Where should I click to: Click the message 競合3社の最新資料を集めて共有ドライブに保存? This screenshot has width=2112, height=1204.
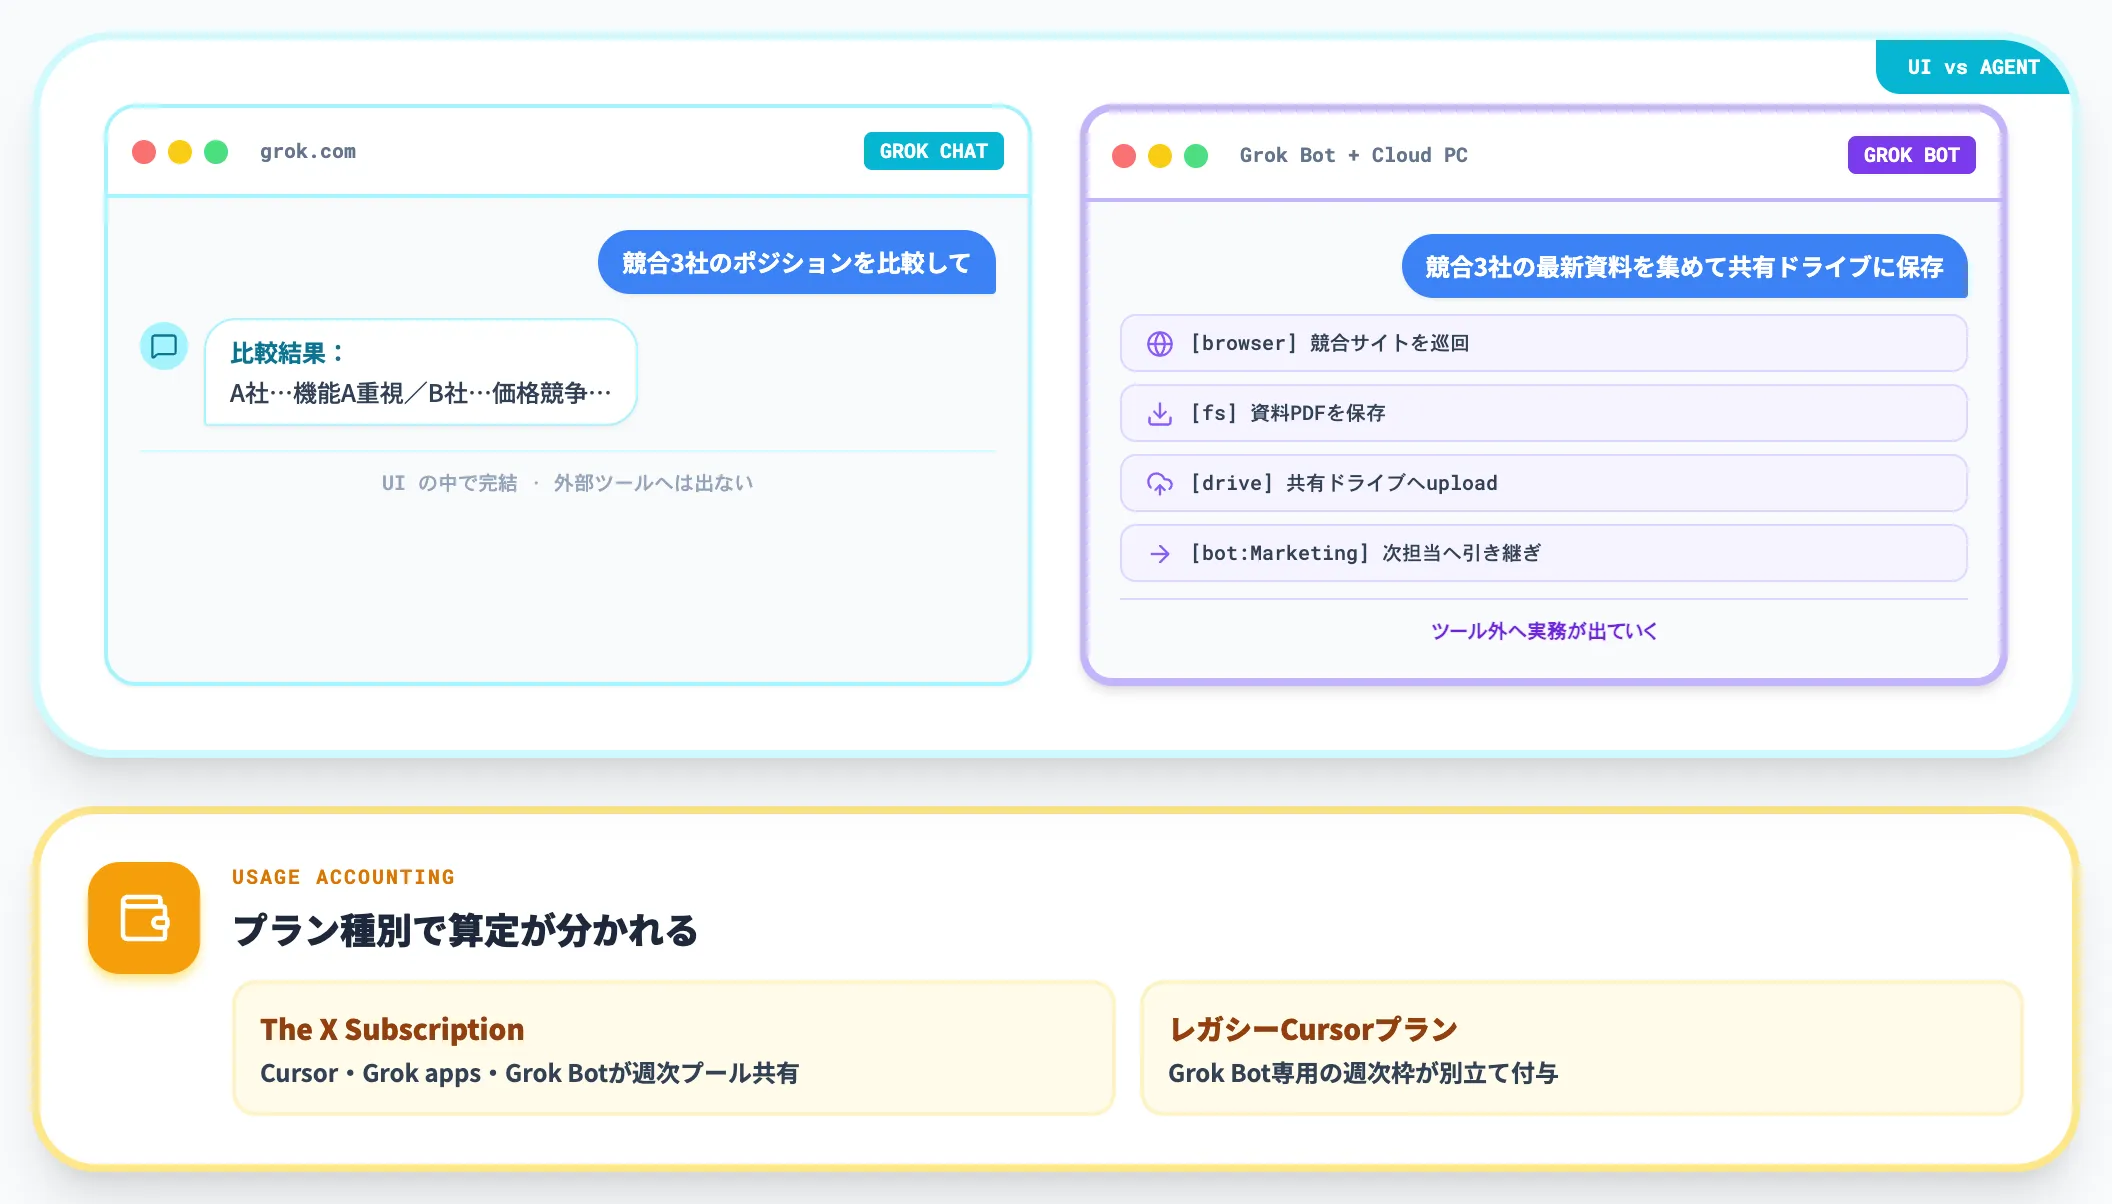[1685, 267]
